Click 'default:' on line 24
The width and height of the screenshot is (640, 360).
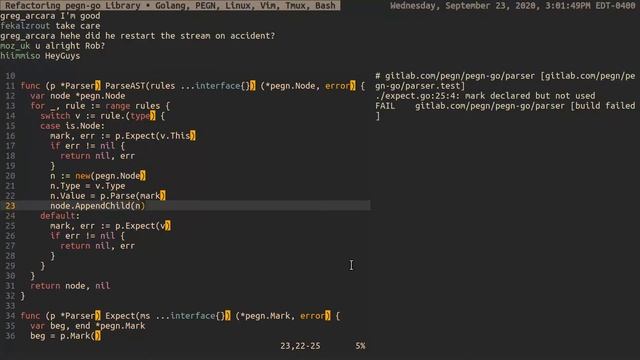60,216
